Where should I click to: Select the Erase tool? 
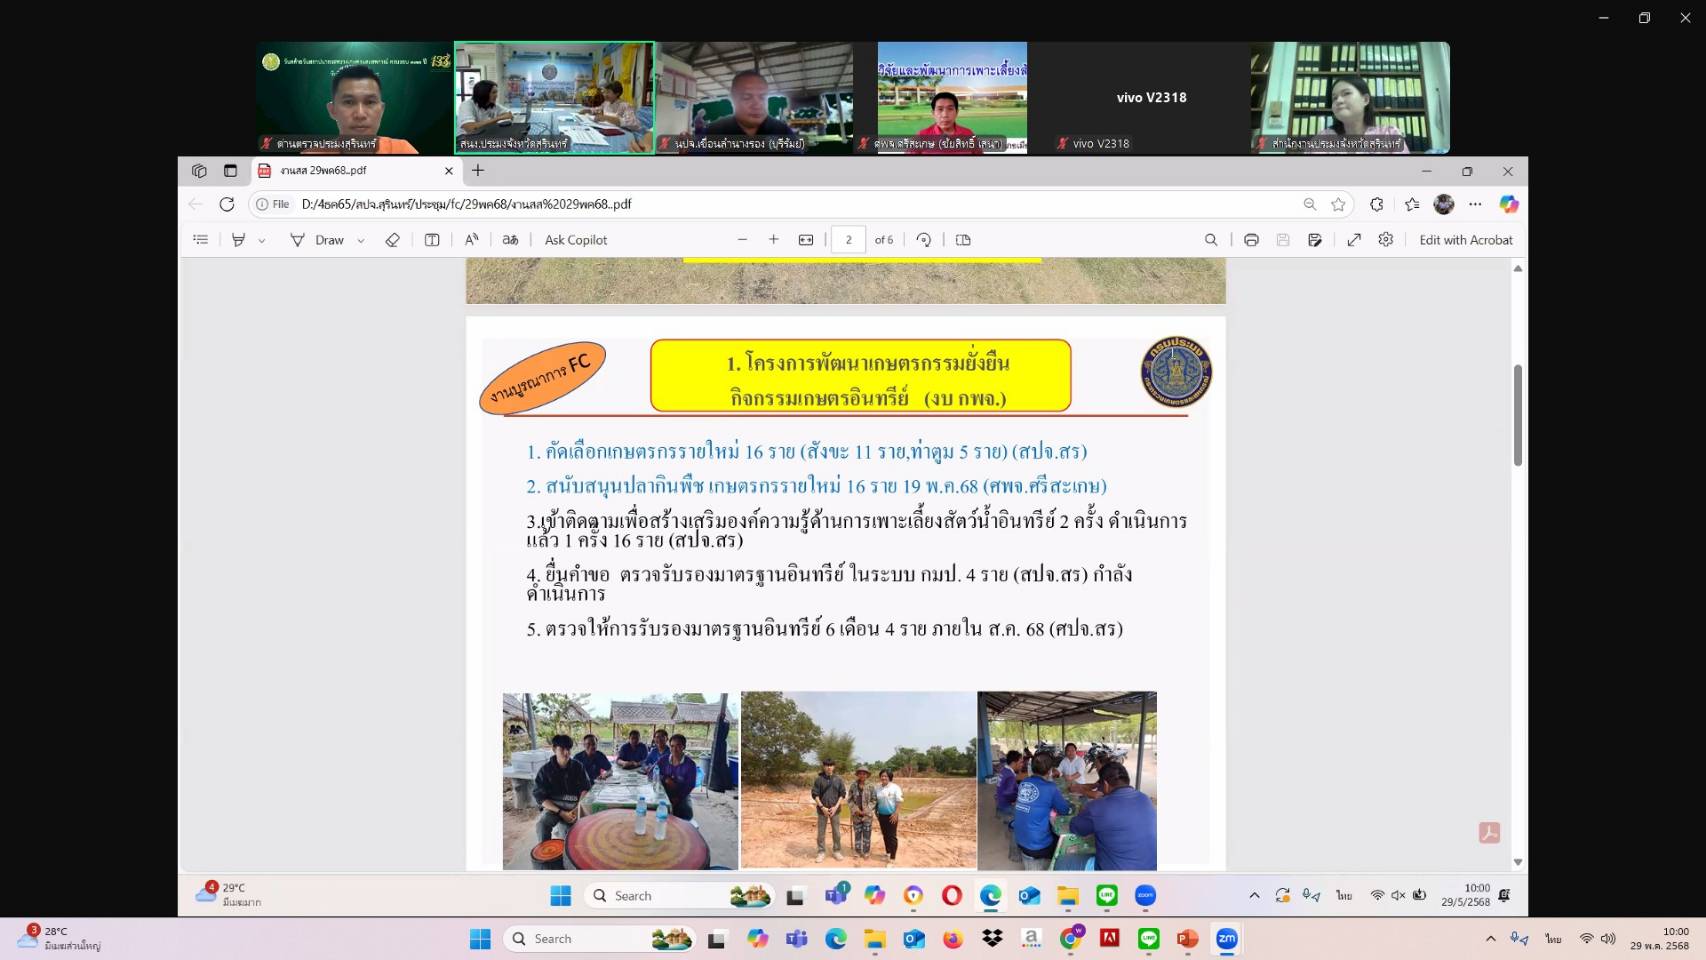click(x=392, y=240)
